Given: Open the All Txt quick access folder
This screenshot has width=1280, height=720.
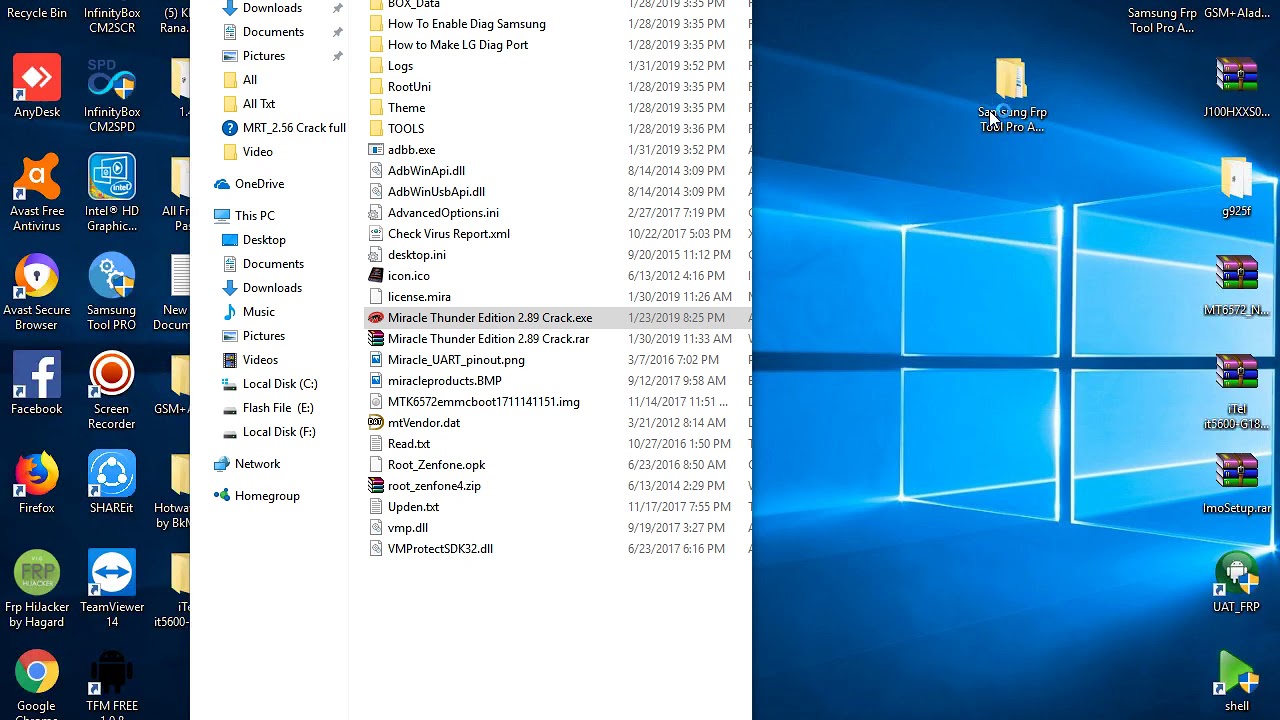Looking at the screenshot, I should (x=259, y=104).
